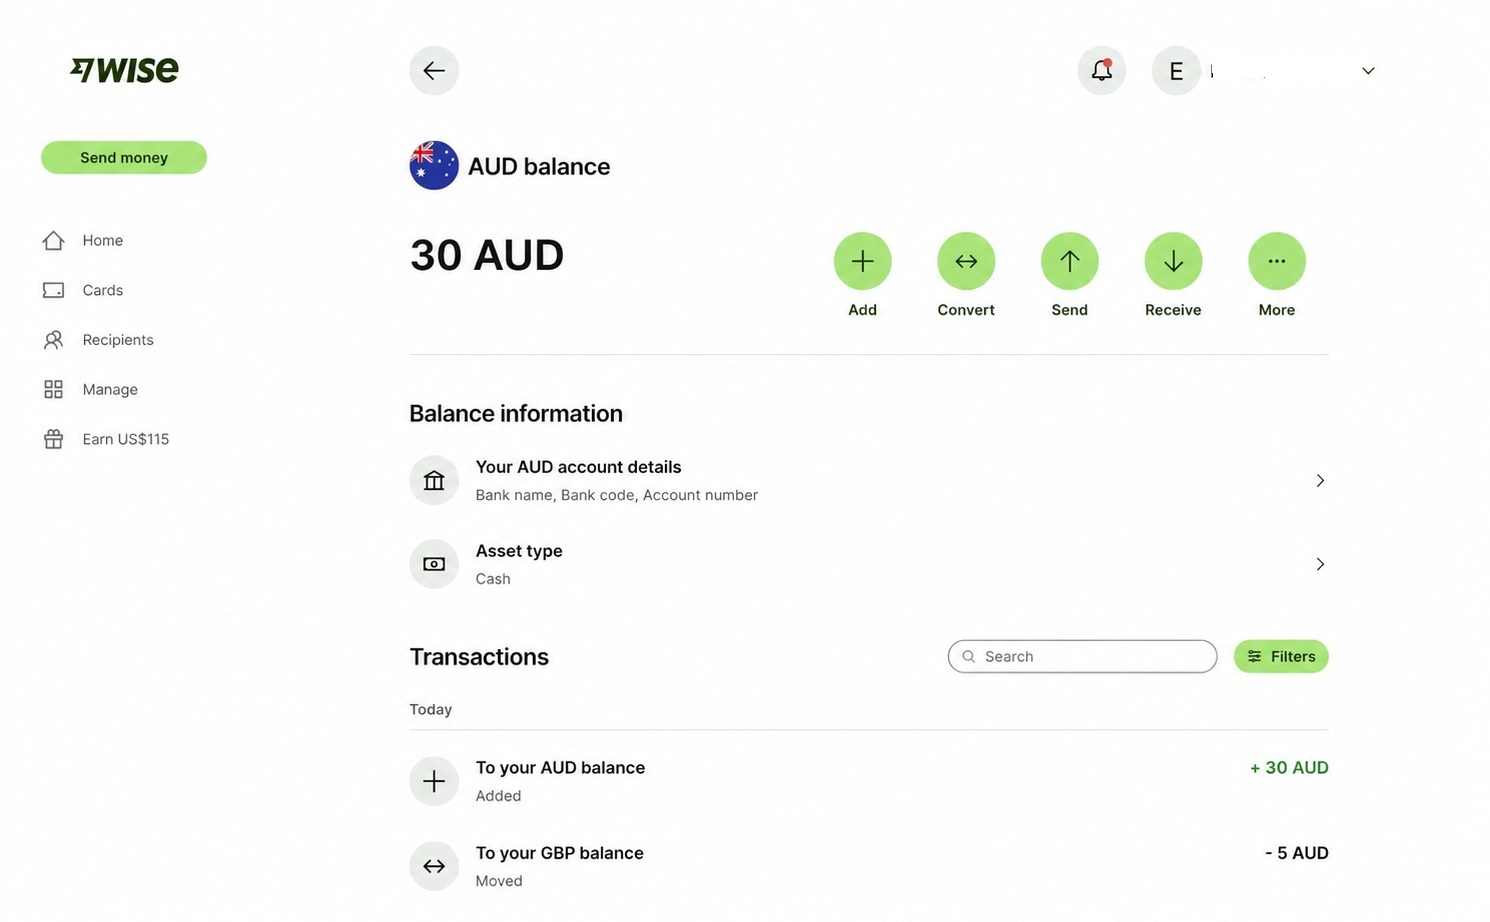The height and width of the screenshot is (922, 1490).
Task: Open the Asset type row
Action: (x=869, y=565)
